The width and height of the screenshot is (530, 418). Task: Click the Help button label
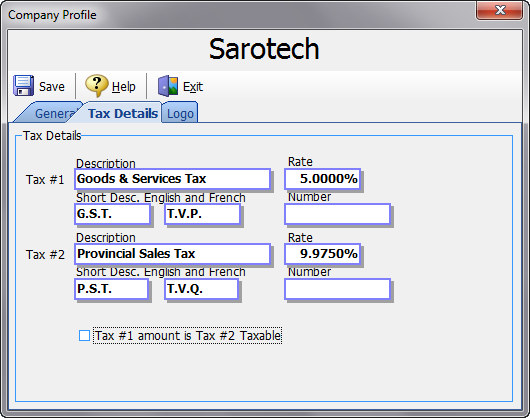[124, 87]
